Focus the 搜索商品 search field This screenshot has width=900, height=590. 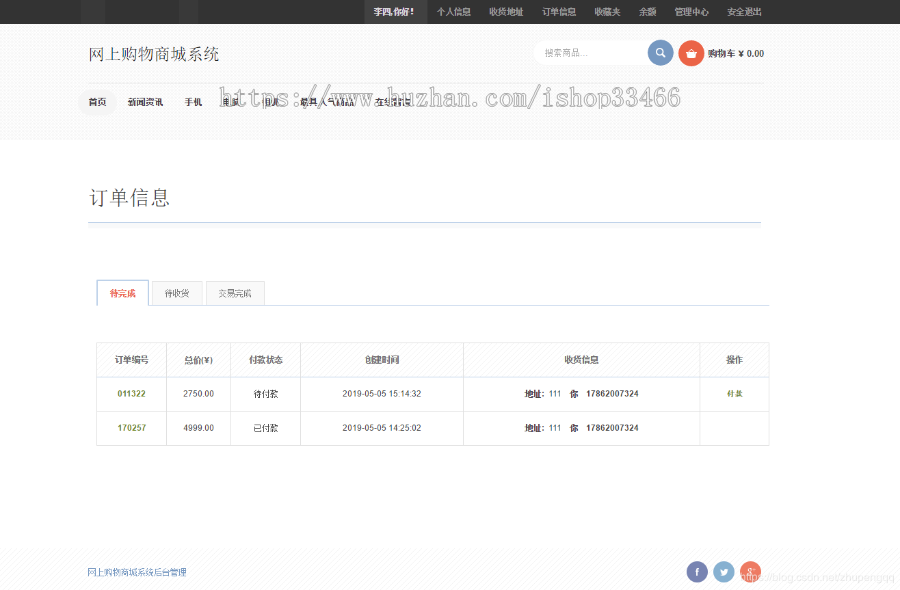(591, 53)
